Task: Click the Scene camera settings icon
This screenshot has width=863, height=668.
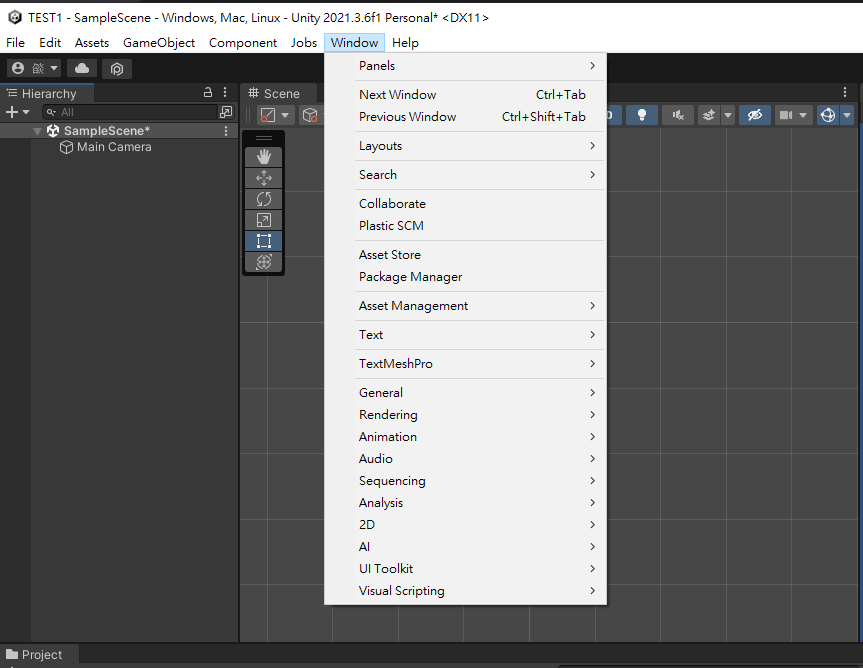Action: click(786, 115)
